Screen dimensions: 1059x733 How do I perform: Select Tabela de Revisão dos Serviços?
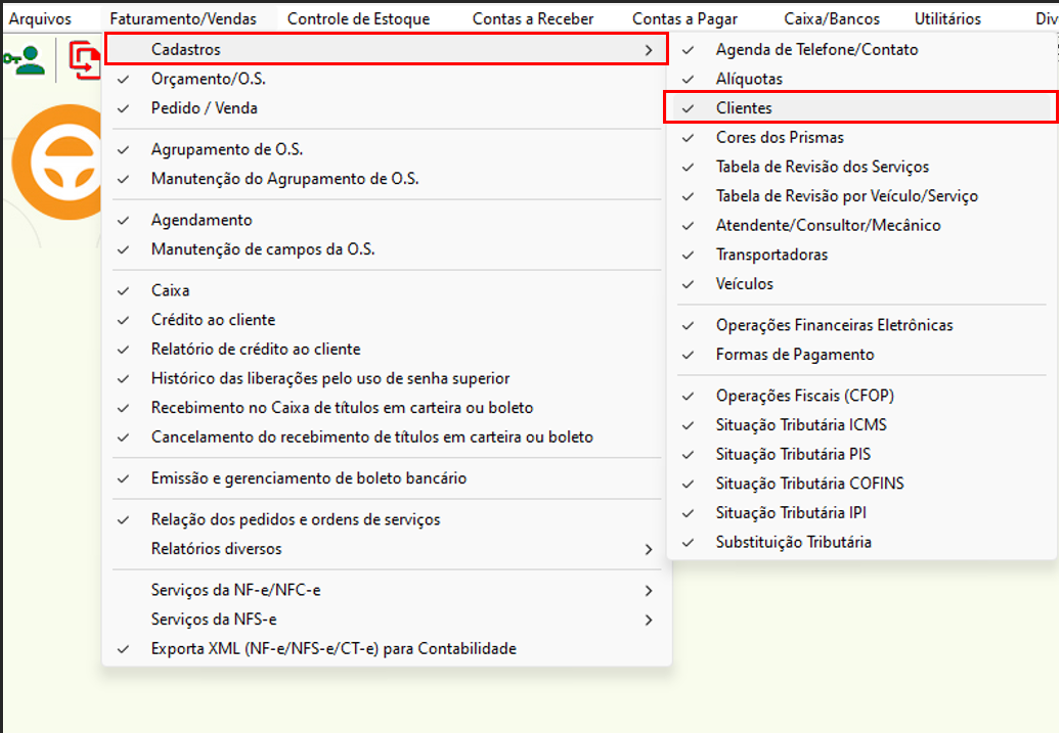[861, 167]
